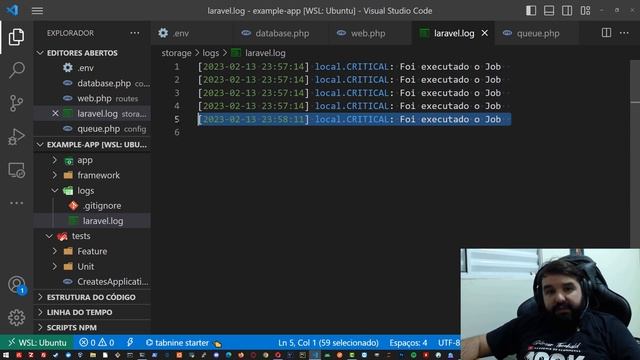
Task: Click line 1 of the log text
Action: pos(349,67)
